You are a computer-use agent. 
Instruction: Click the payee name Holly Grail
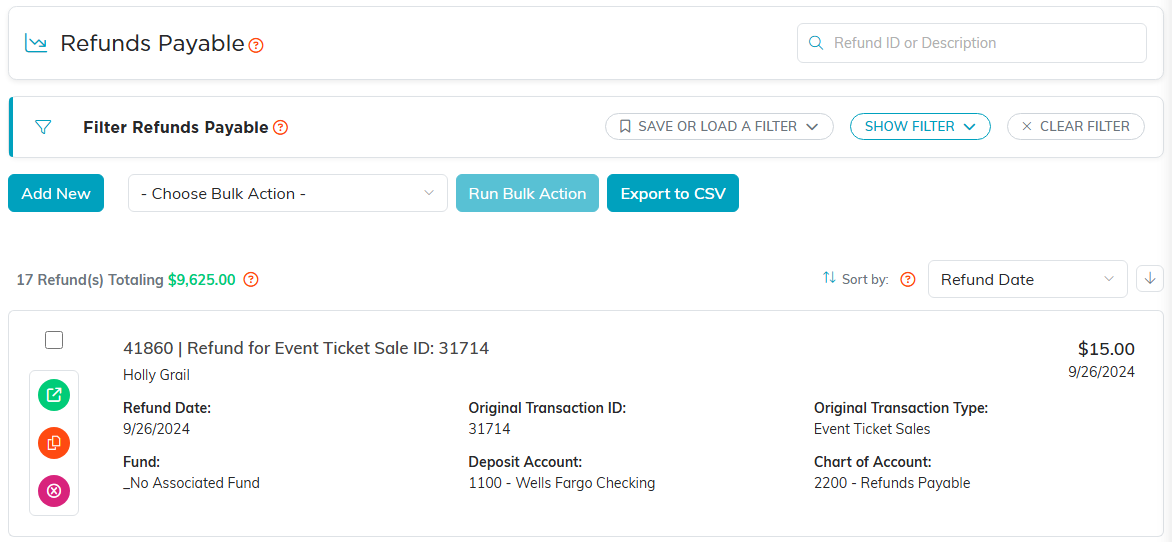(x=156, y=375)
